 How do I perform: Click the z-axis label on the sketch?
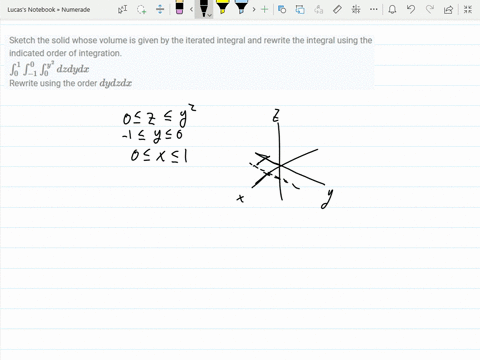[x=276, y=116]
